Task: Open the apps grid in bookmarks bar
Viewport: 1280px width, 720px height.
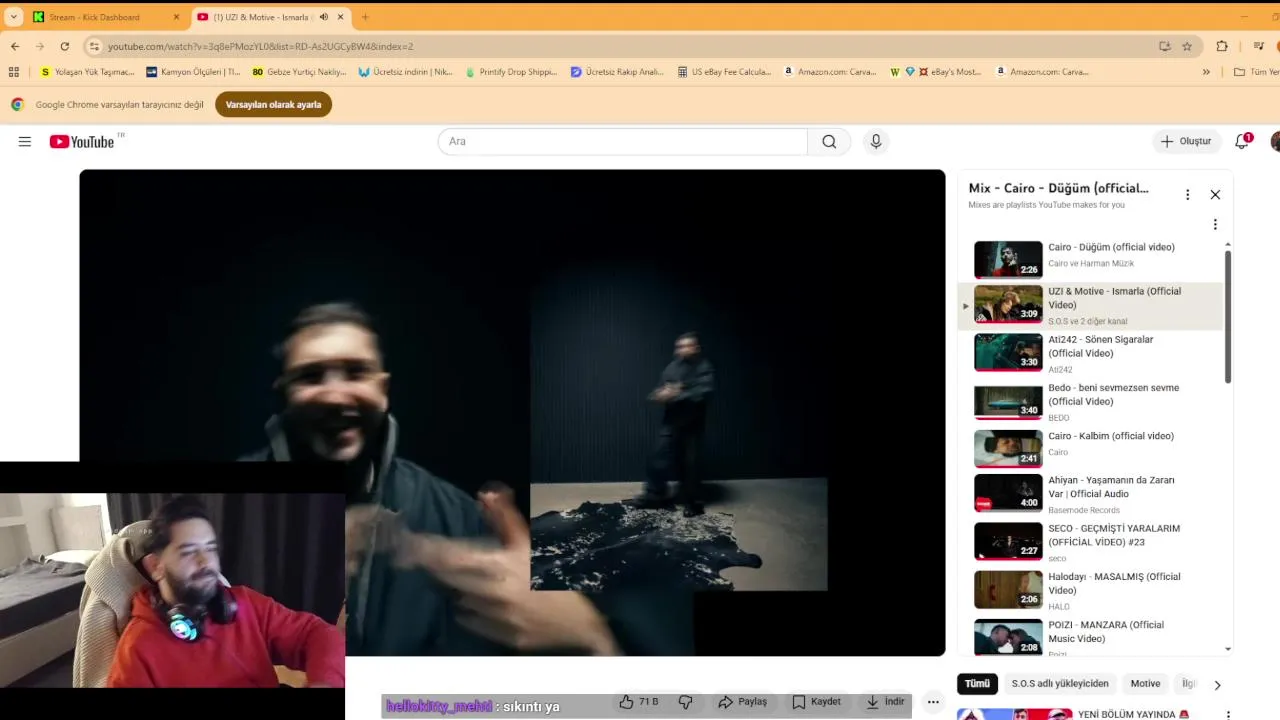Action: point(14,72)
